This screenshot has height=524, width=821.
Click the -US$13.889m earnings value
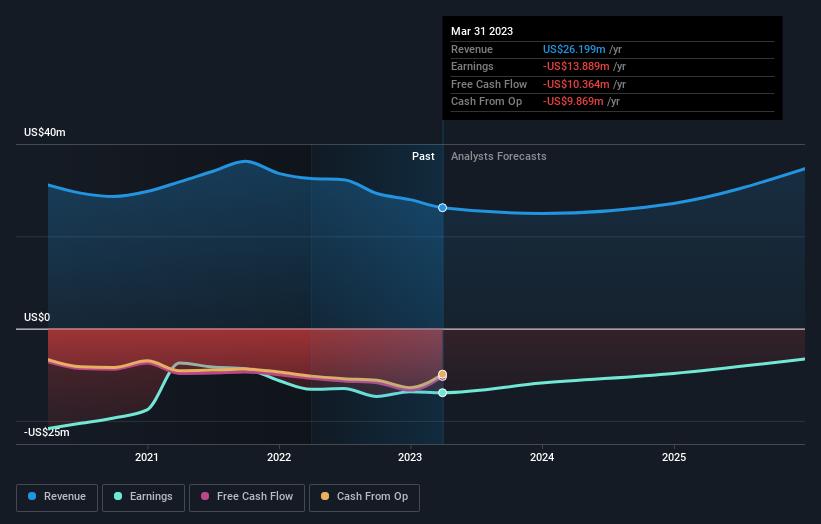pyautogui.click(x=576, y=66)
